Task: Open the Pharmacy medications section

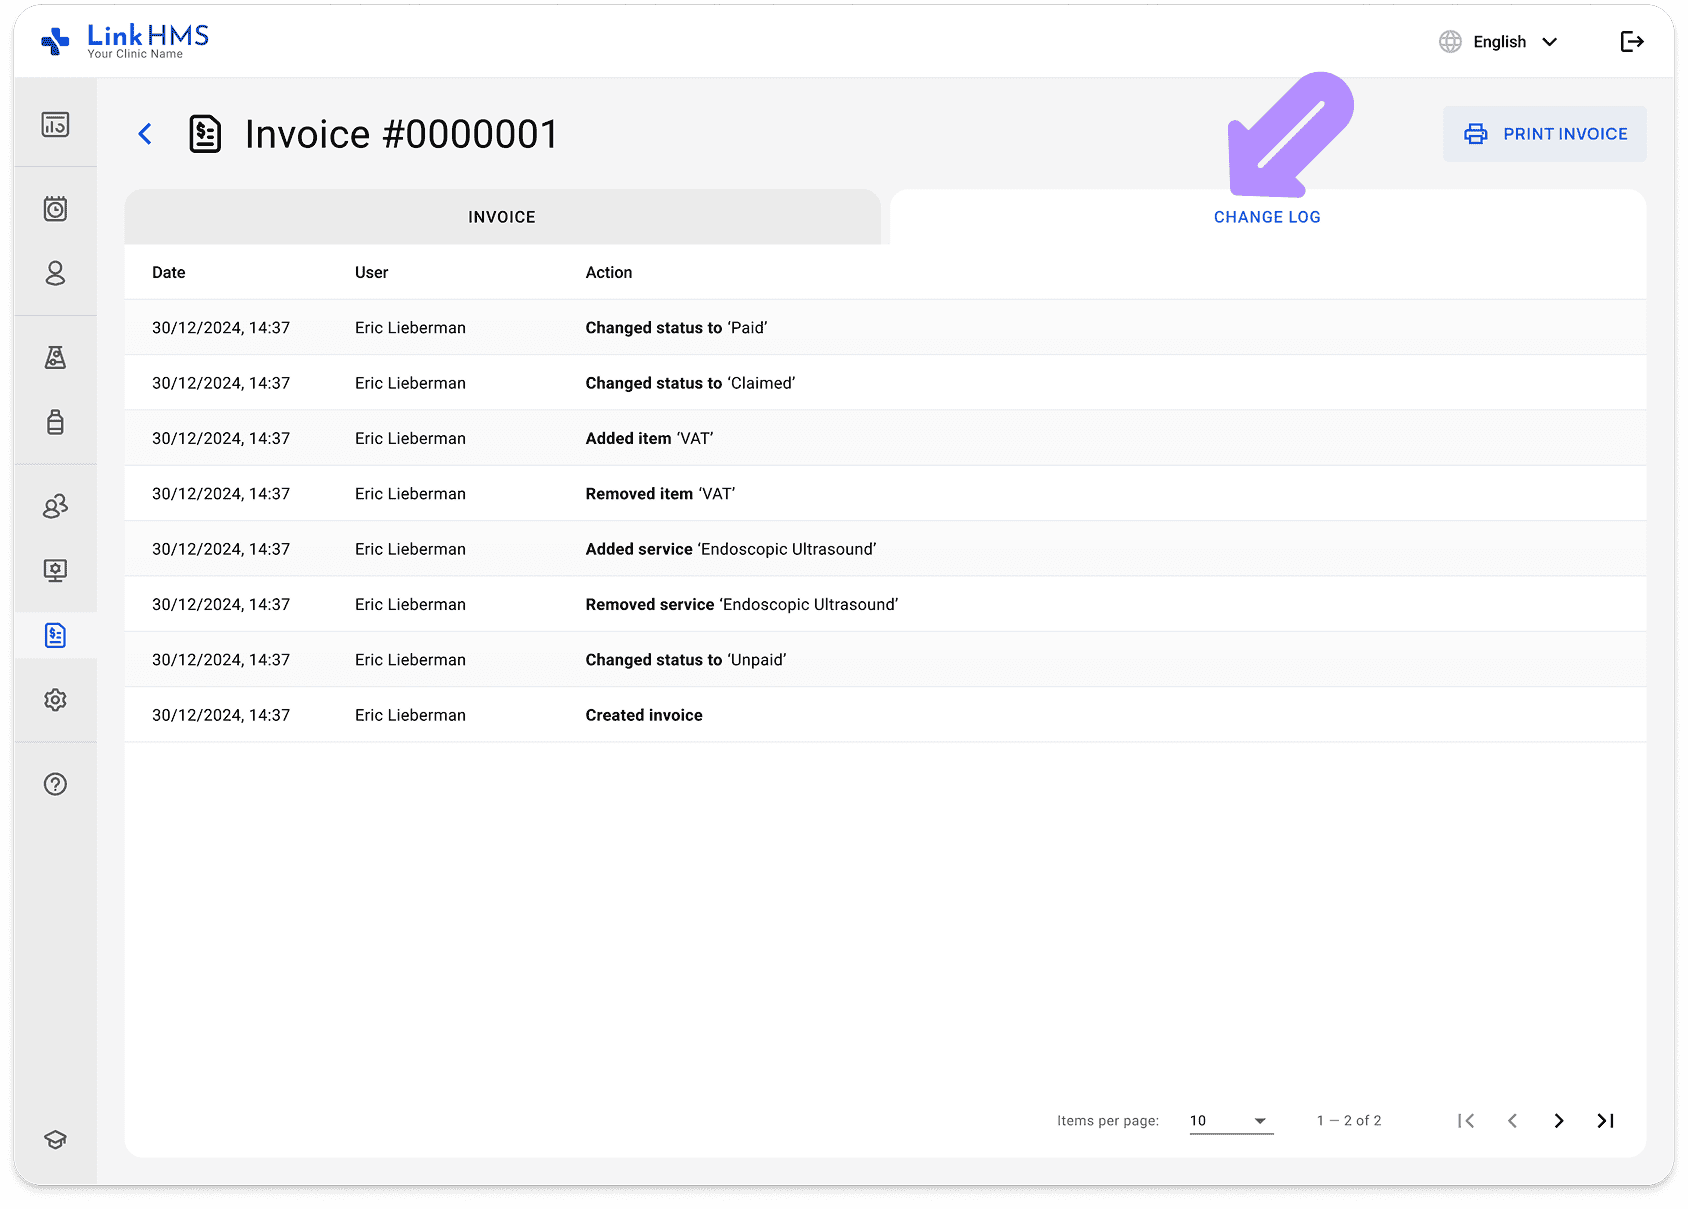Action: coord(55,422)
